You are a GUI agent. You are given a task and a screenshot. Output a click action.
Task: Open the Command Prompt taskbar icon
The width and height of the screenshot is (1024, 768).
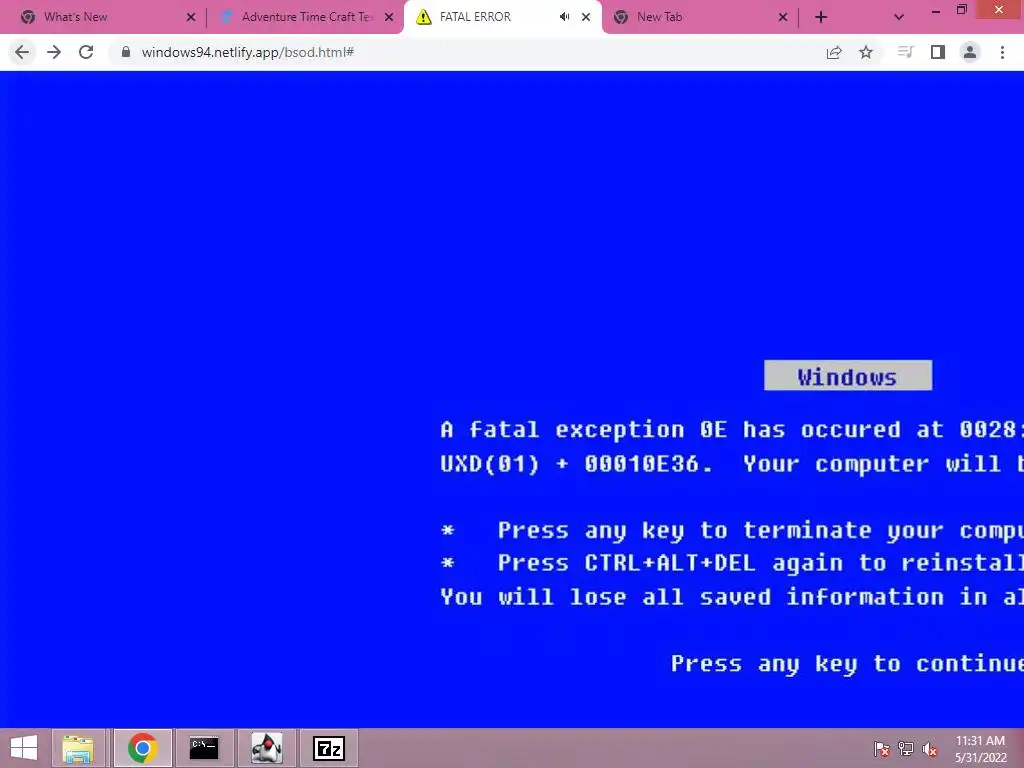204,748
